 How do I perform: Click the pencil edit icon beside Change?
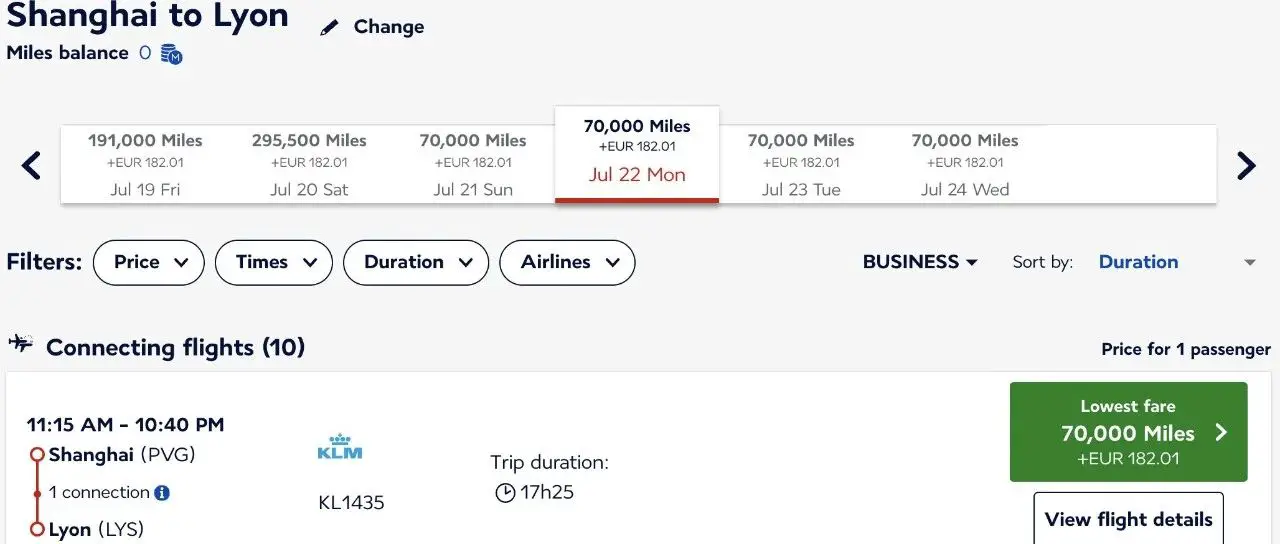(330, 28)
